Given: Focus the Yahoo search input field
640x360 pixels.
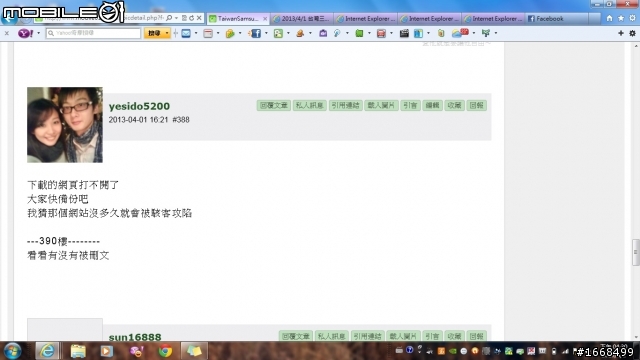Looking at the screenshot, I should coord(93,33).
